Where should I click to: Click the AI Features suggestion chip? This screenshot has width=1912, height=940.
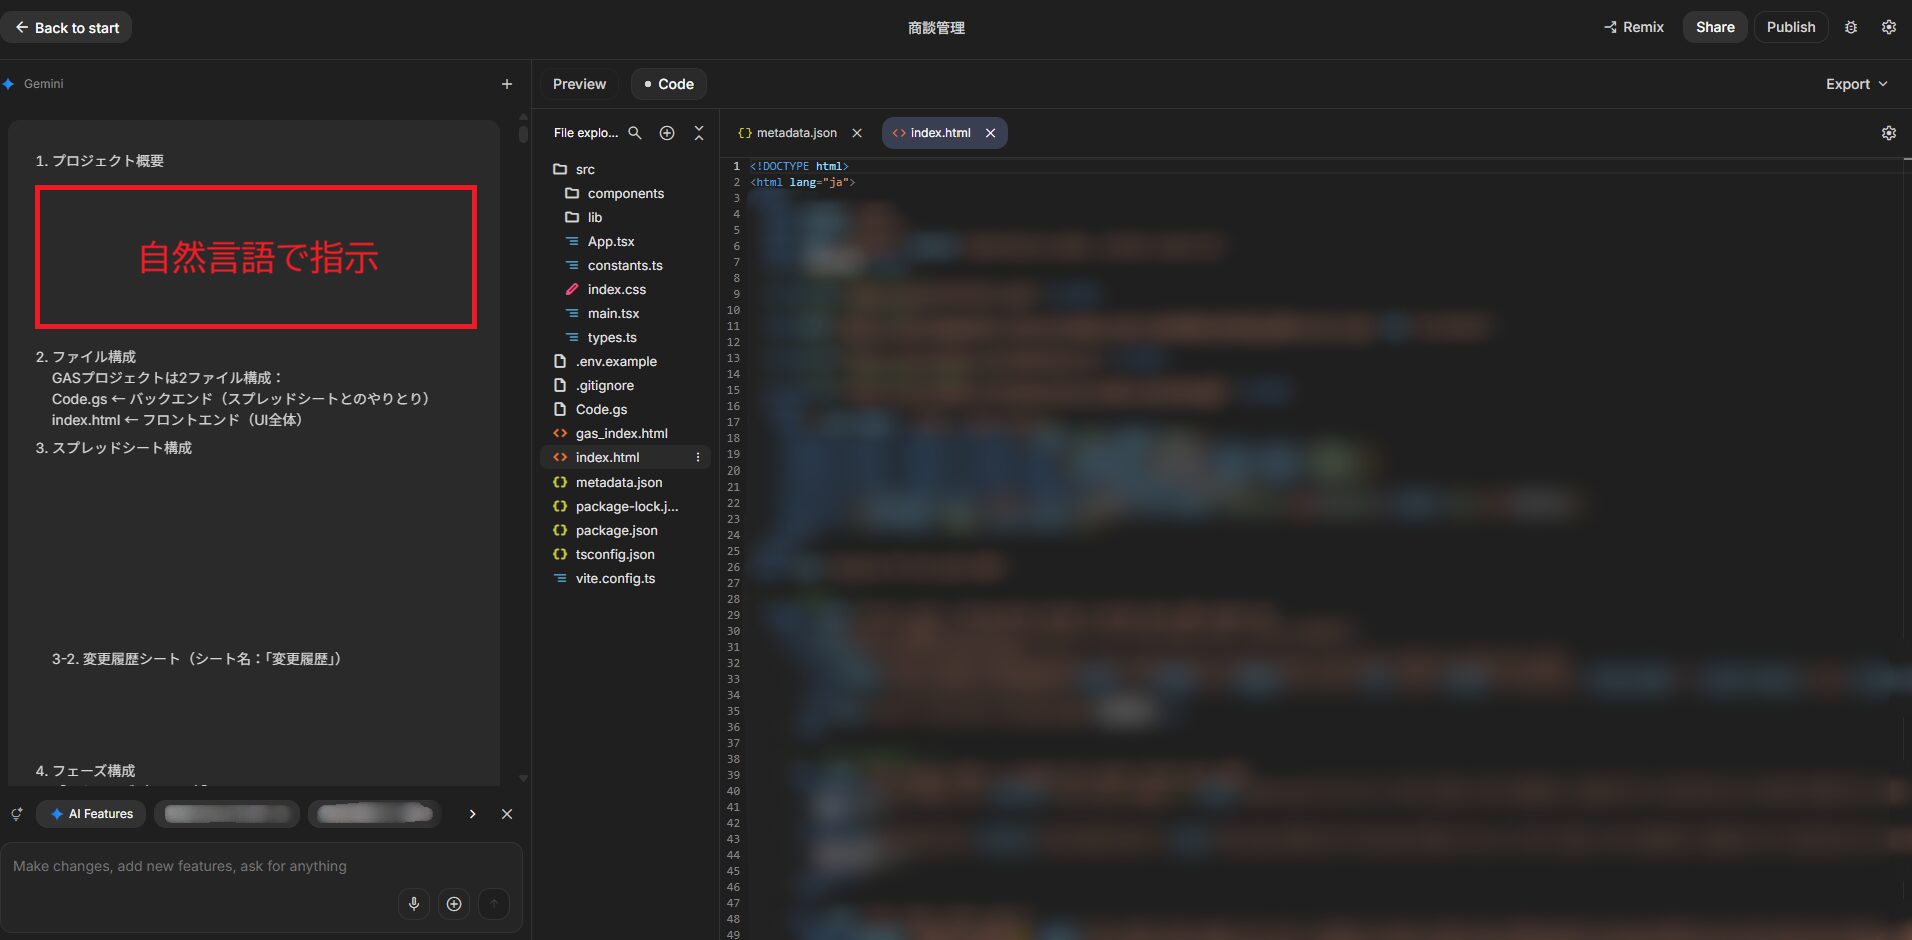point(92,814)
